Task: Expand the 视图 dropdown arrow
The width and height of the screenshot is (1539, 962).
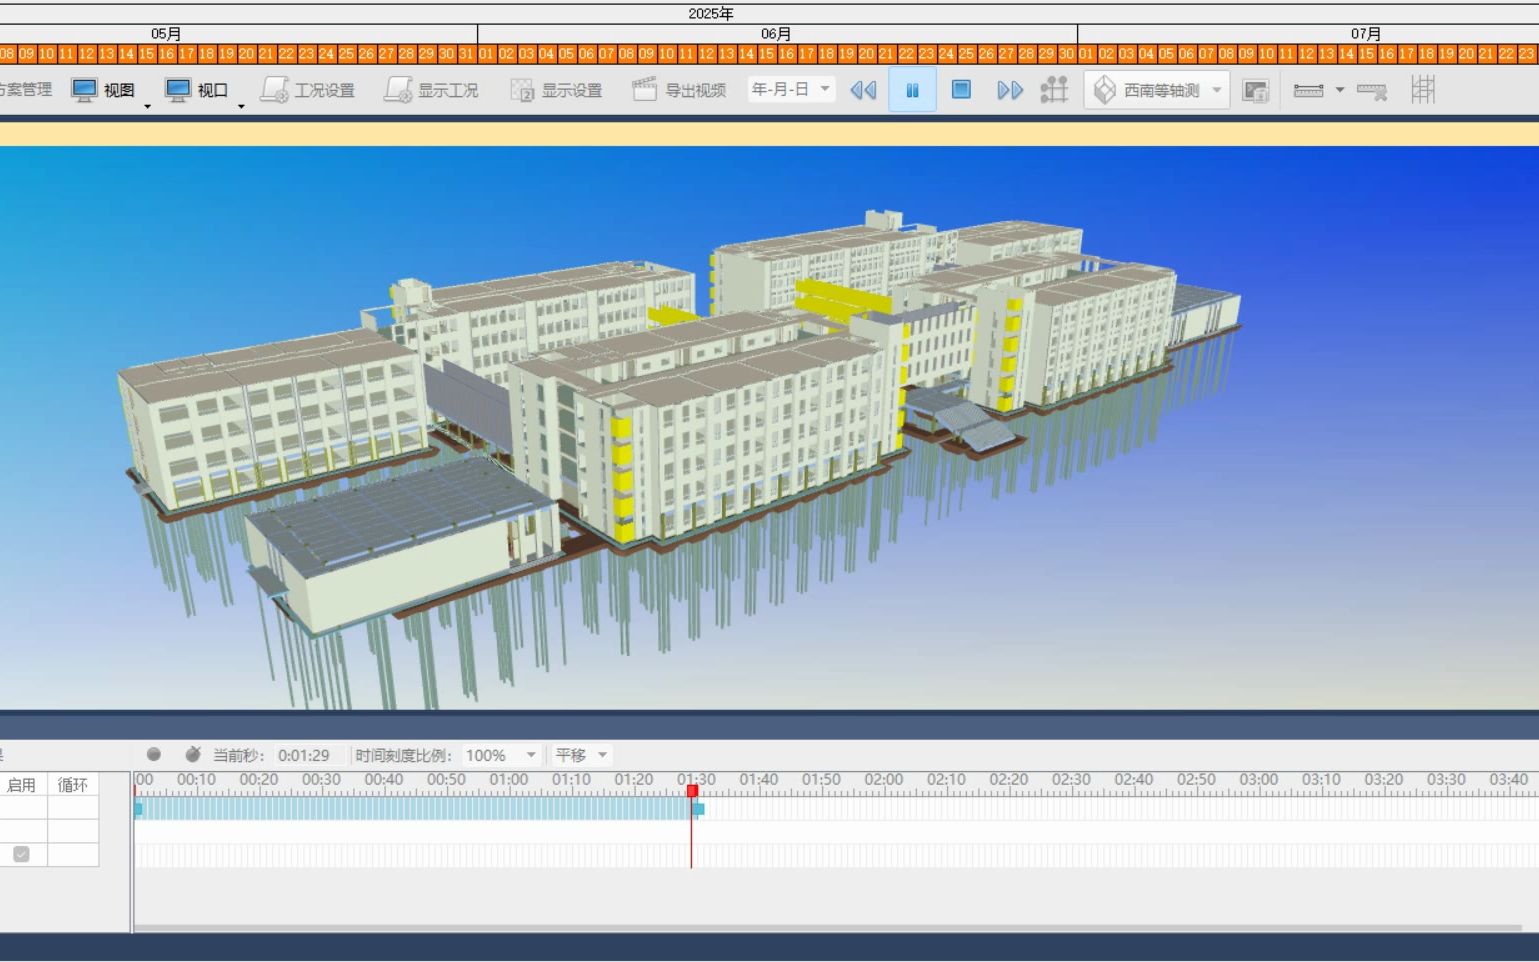Action: tap(147, 106)
